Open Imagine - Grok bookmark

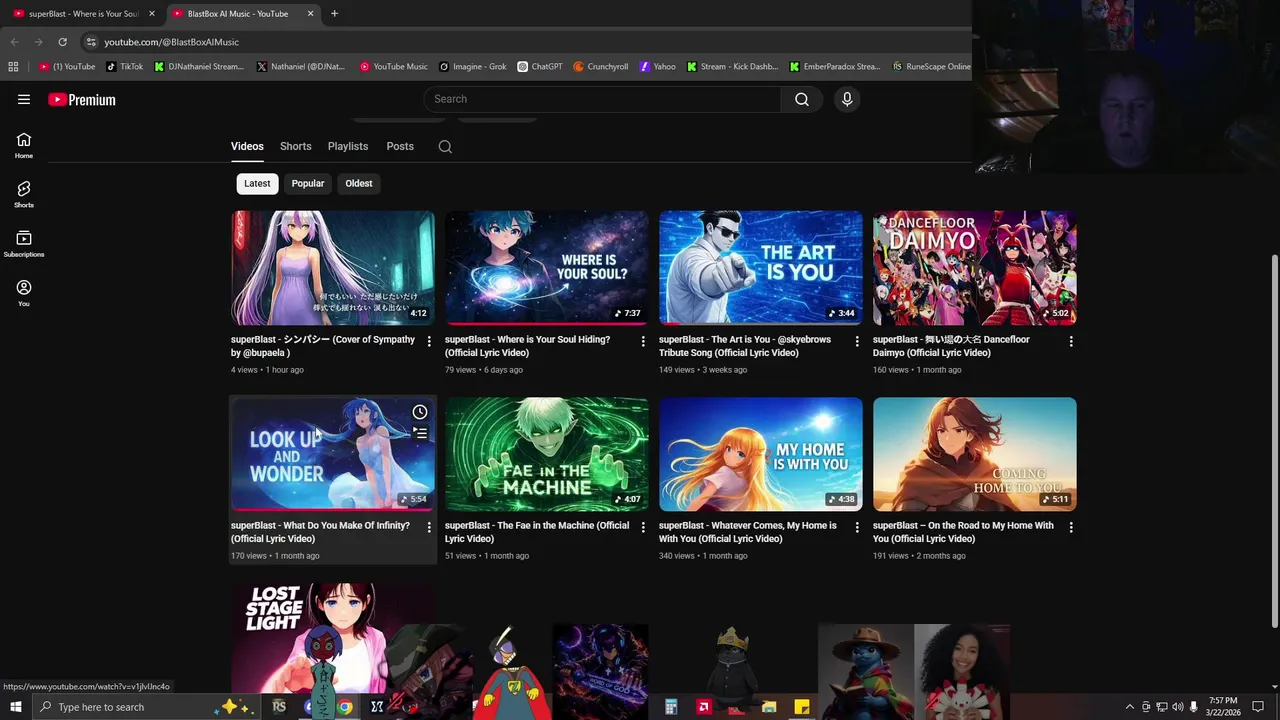coord(473,67)
